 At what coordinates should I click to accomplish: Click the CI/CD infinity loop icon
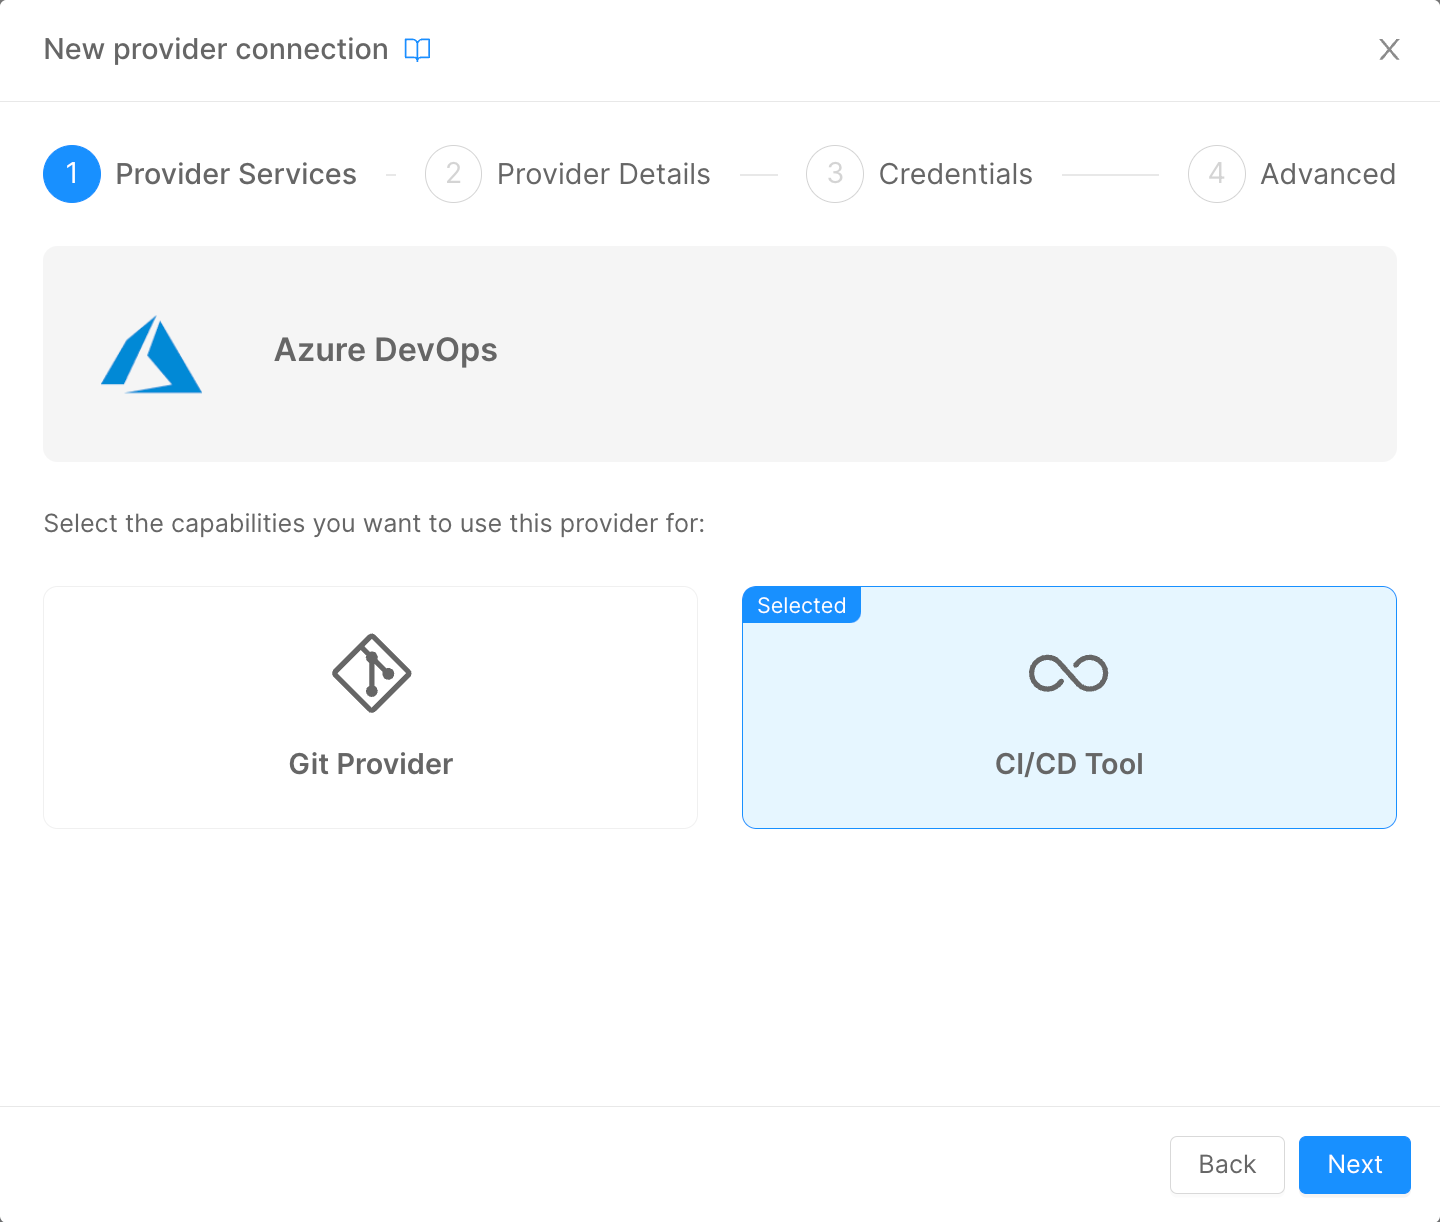coord(1068,673)
